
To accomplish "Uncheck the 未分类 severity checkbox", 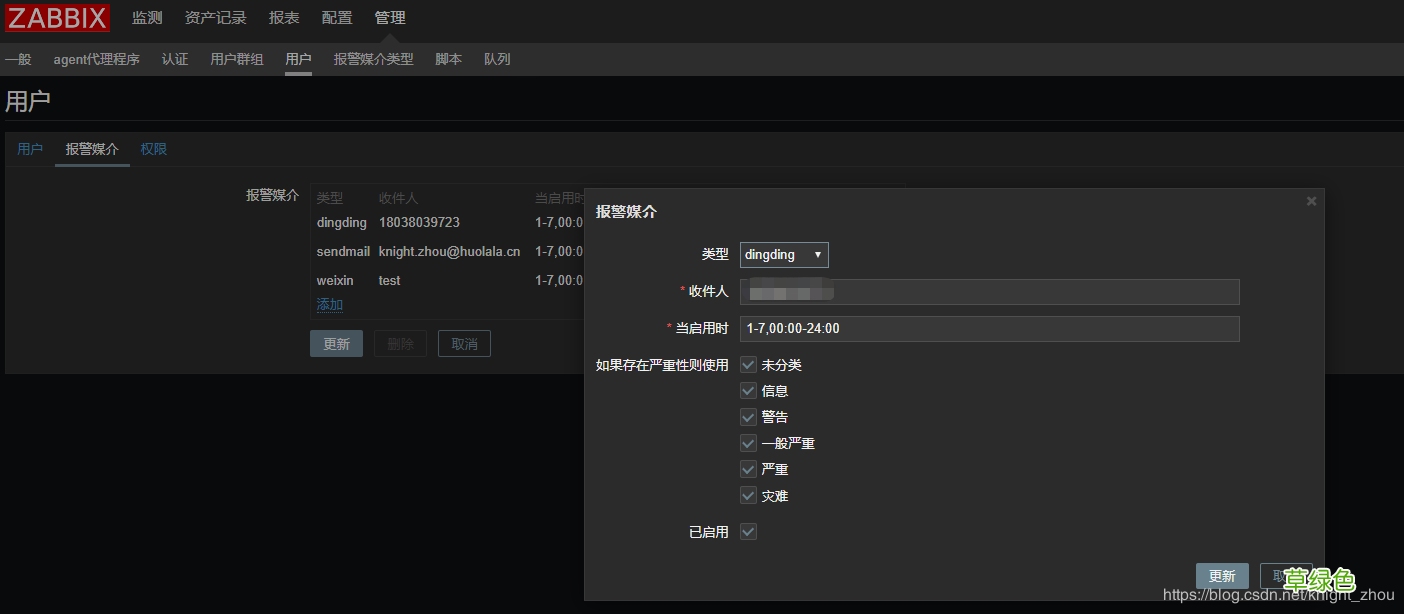I will 748,364.
